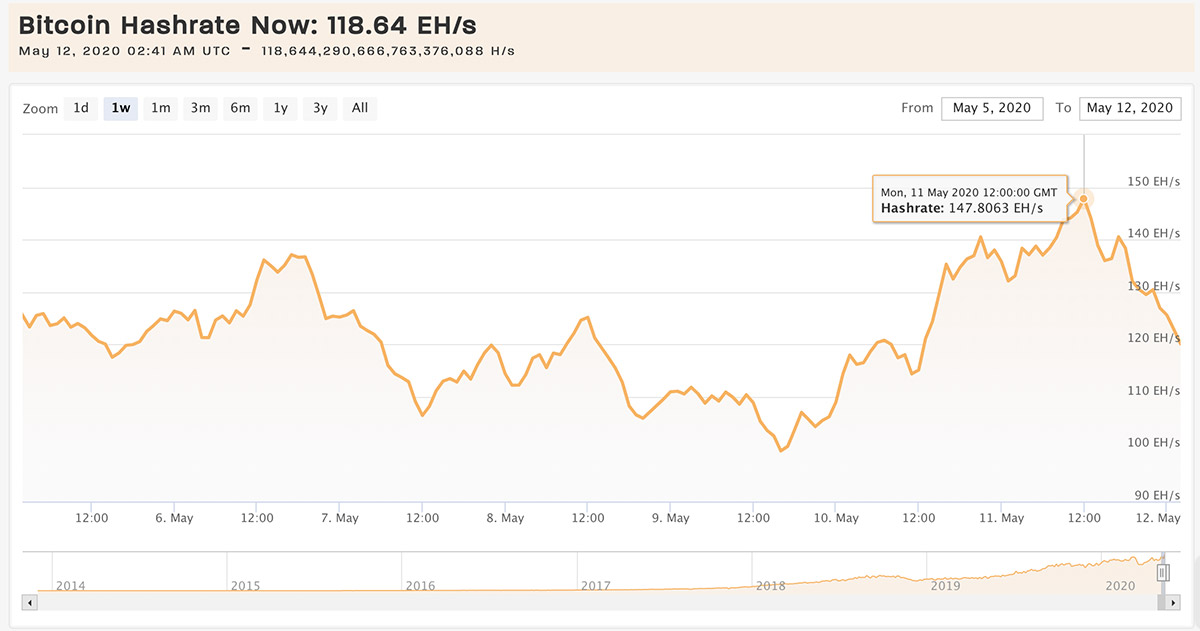Select the 1d zoom range
Image resolution: width=1200 pixels, height=631 pixels.
(81, 108)
